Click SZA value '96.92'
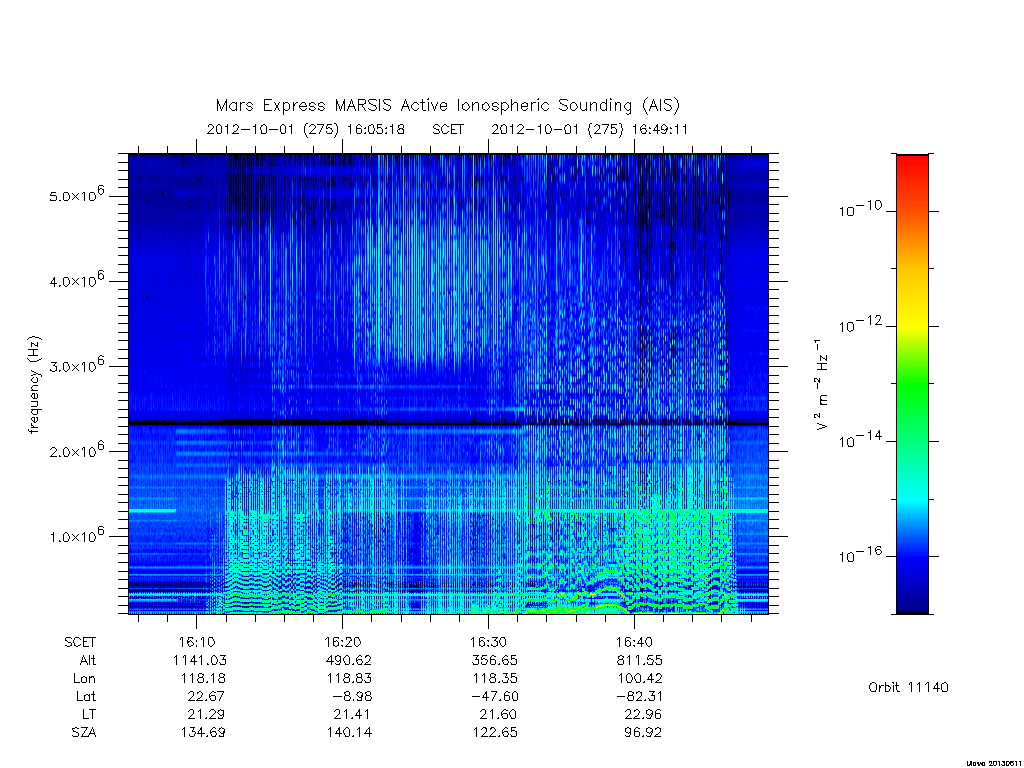This screenshot has height=768, width=1024. [x=643, y=733]
